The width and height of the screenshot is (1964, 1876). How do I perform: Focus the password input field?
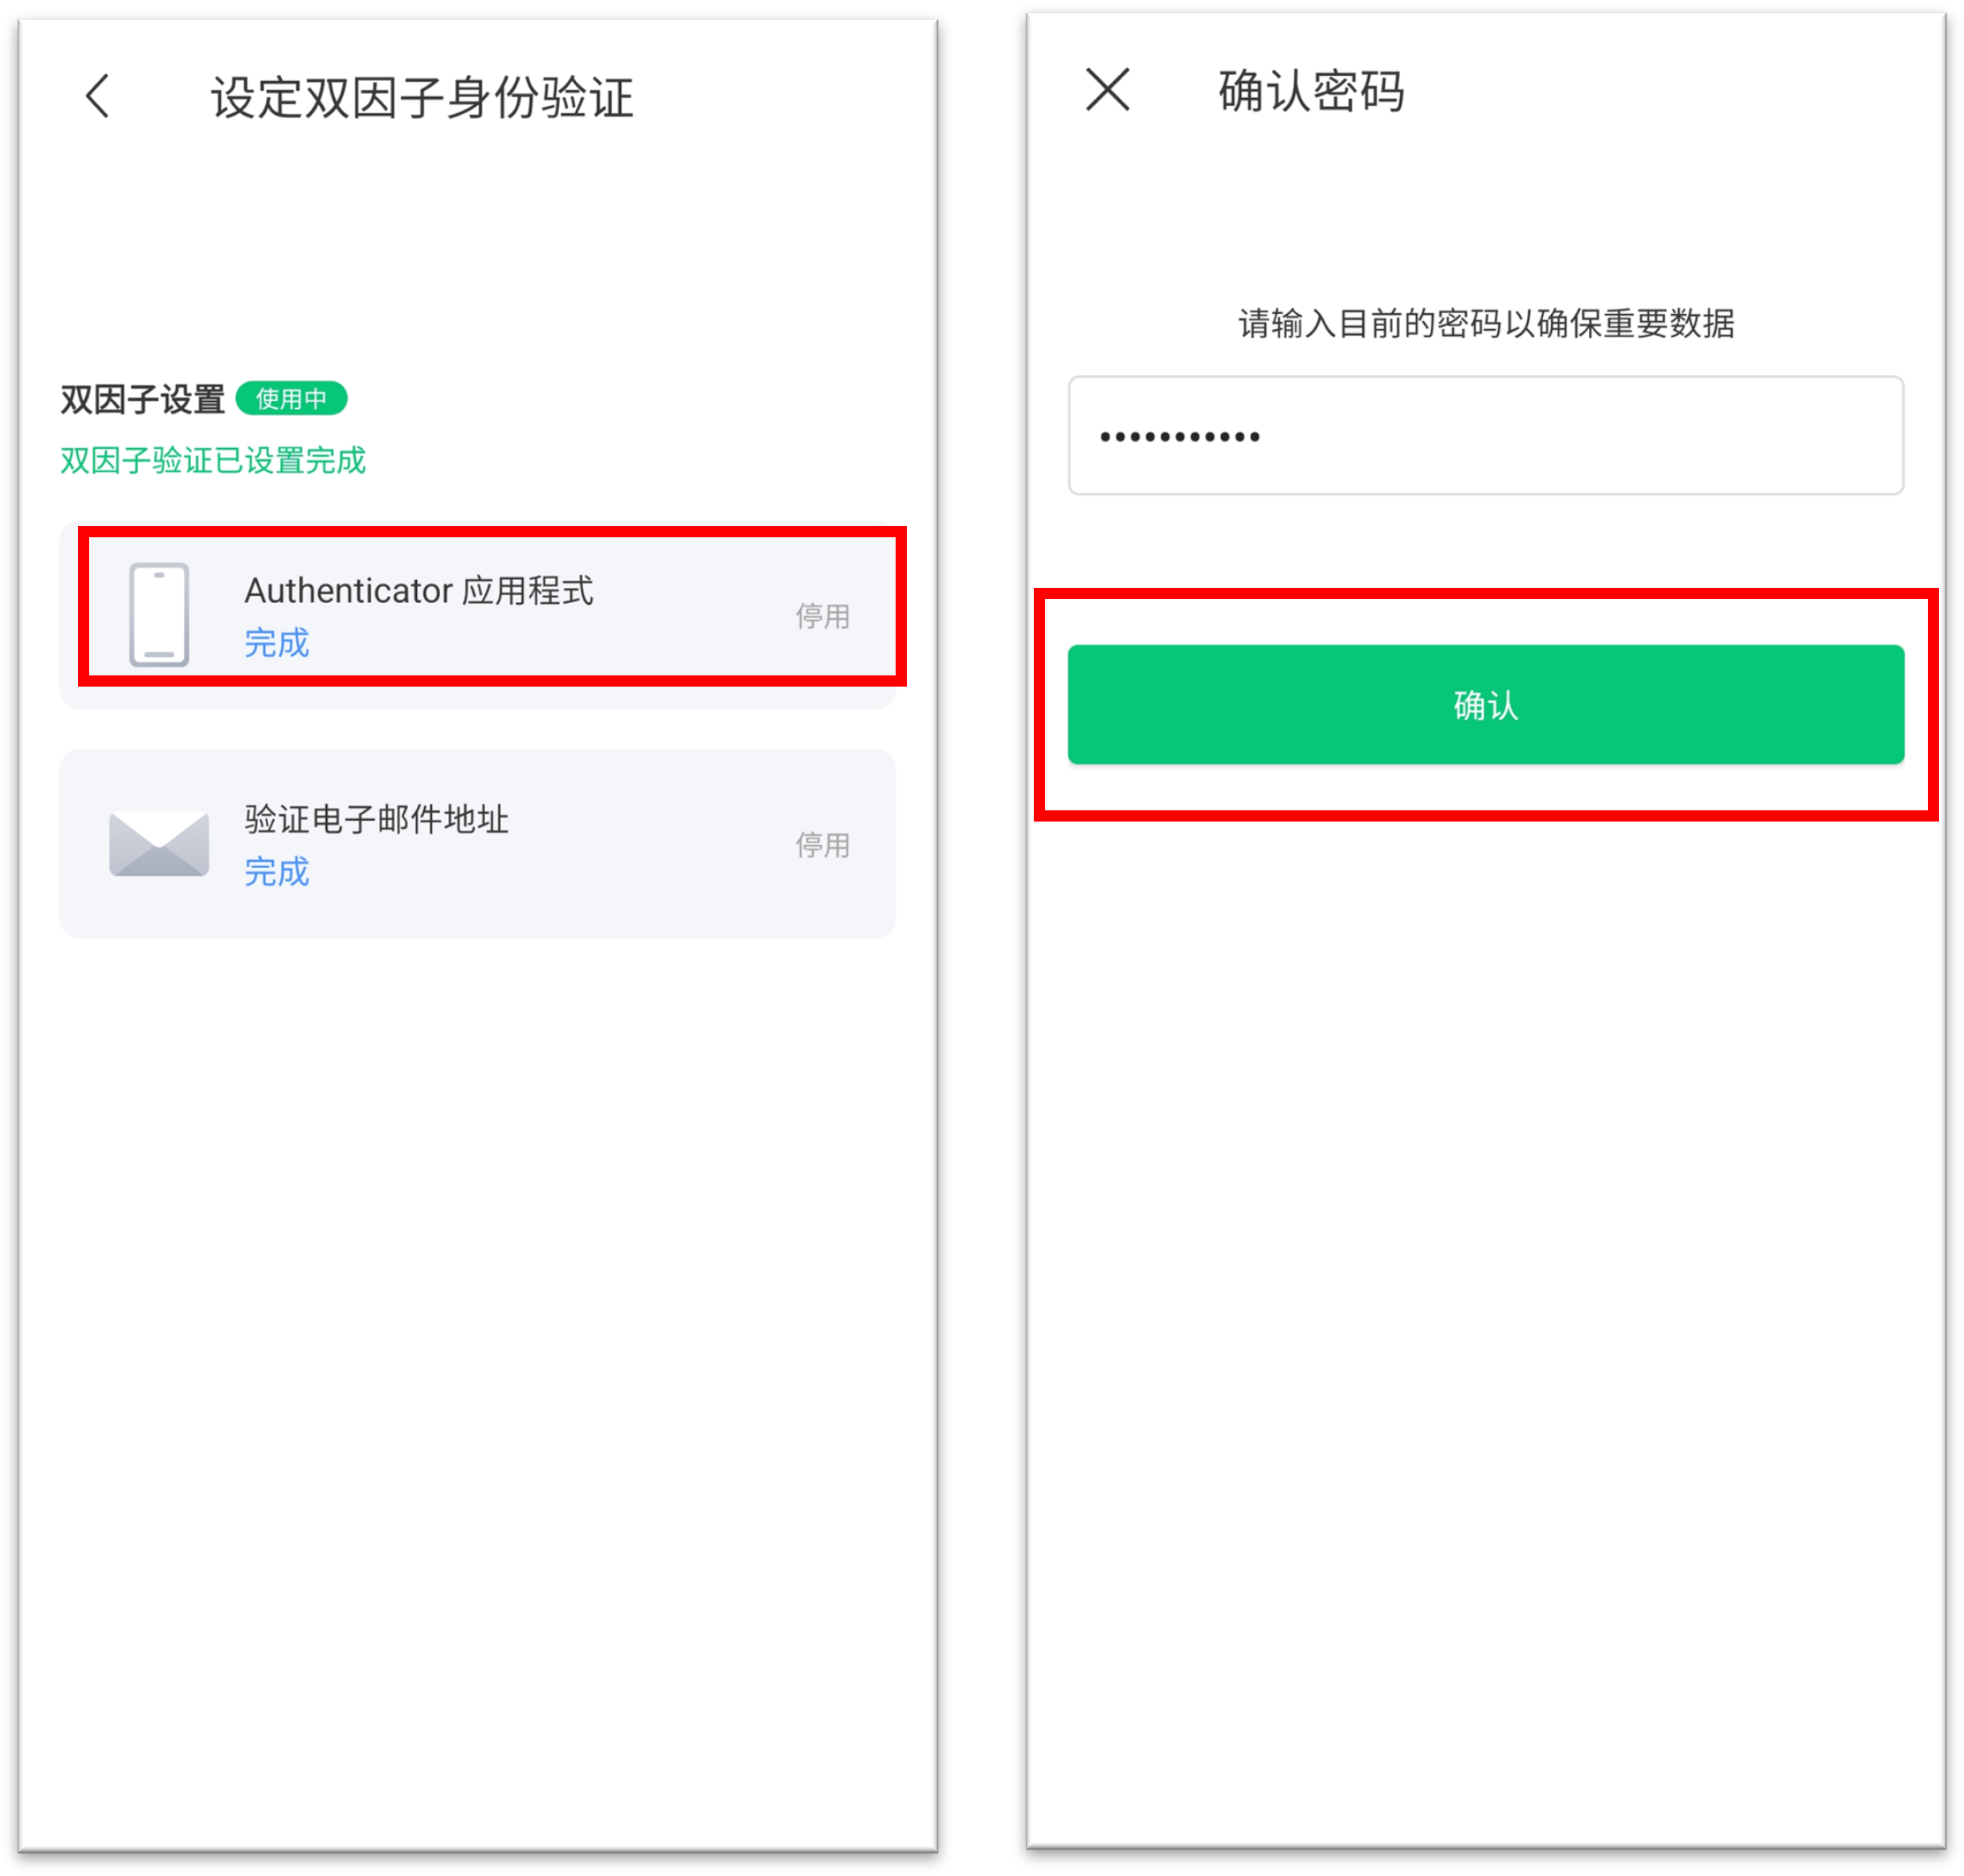(1485, 435)
